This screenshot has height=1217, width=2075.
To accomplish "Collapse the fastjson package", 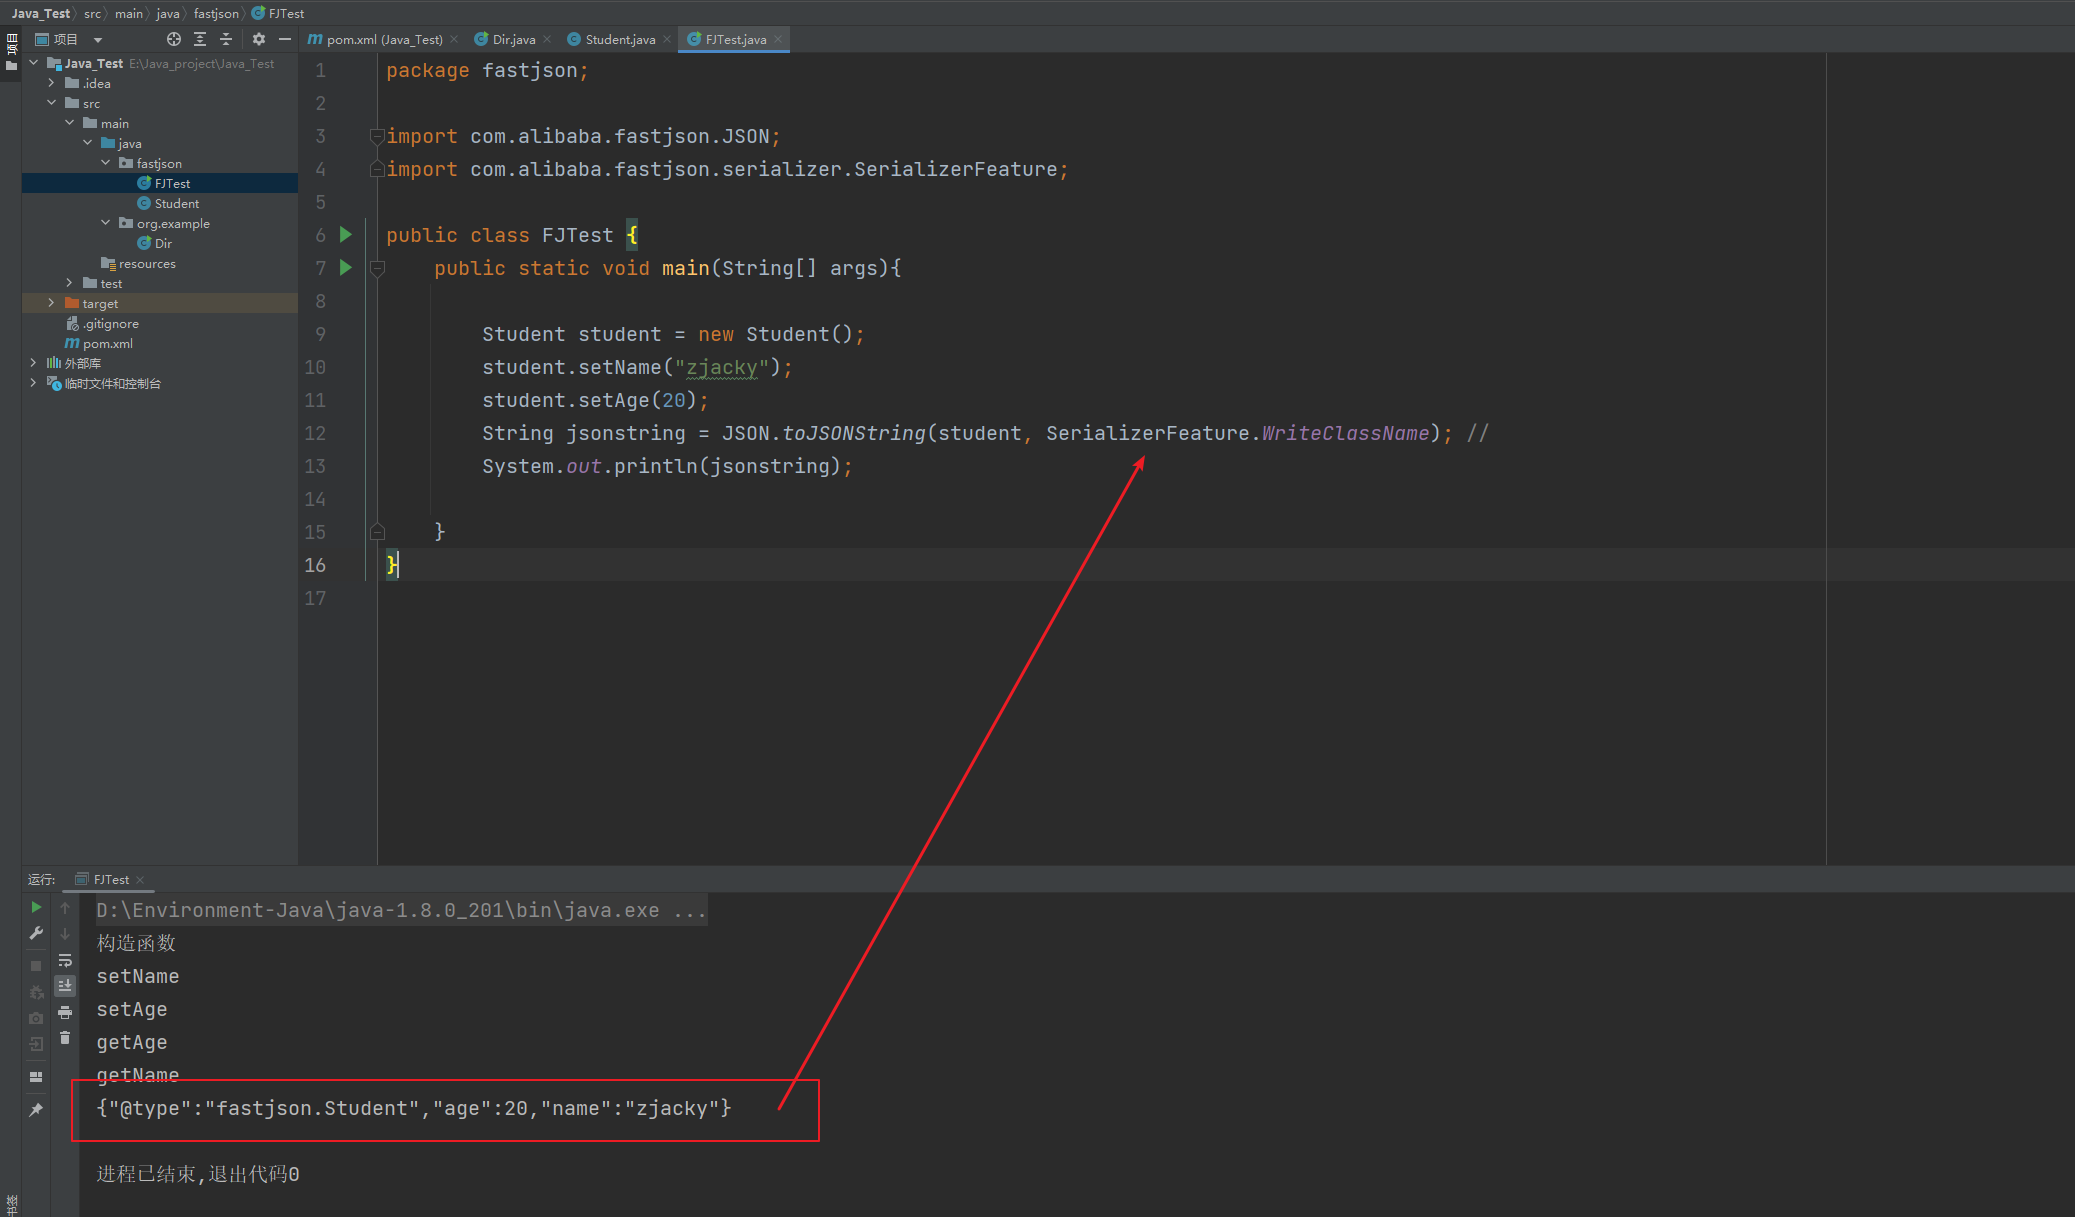I will 106,163.
